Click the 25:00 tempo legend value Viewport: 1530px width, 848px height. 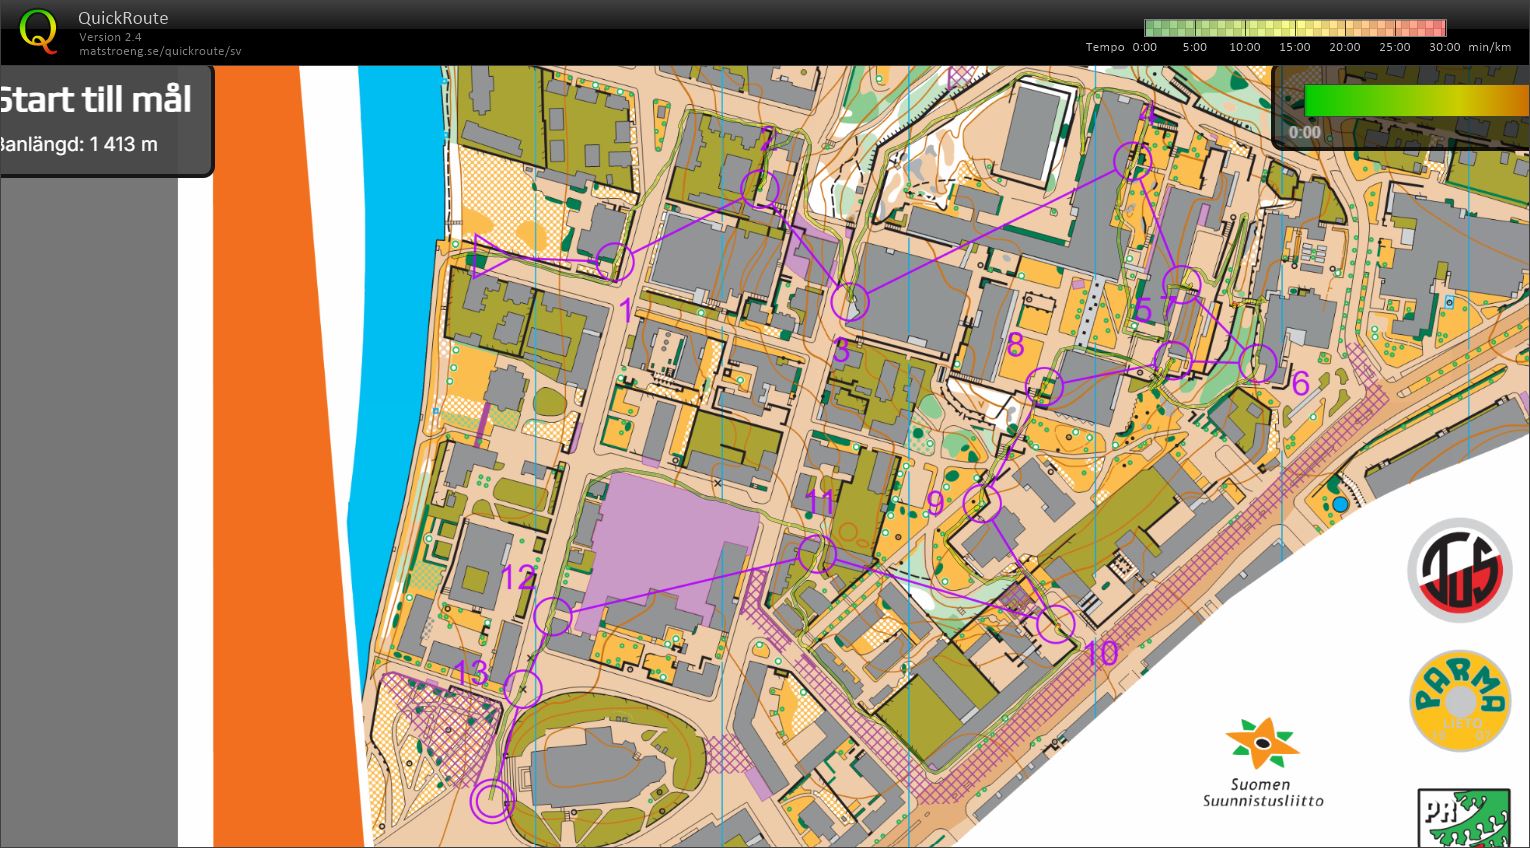(1395, 47)
